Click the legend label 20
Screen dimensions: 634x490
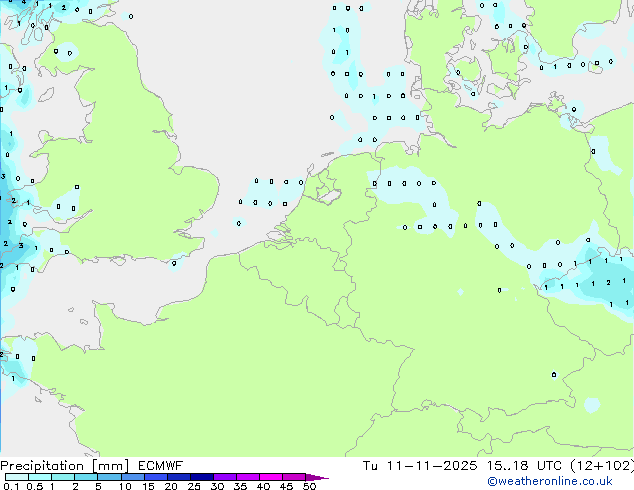(x=171, y=486)
